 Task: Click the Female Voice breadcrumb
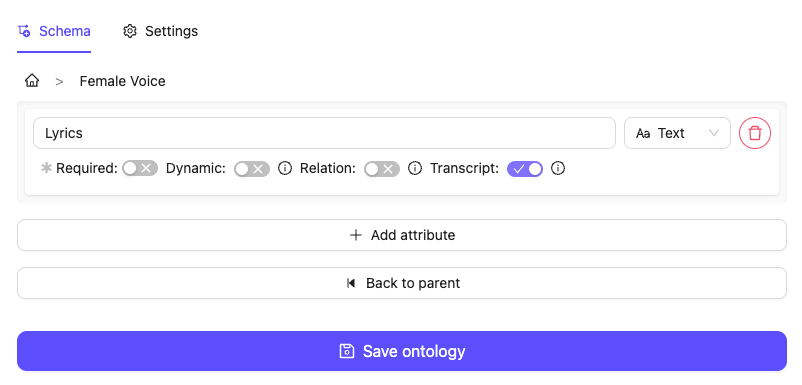pos(122,81)
